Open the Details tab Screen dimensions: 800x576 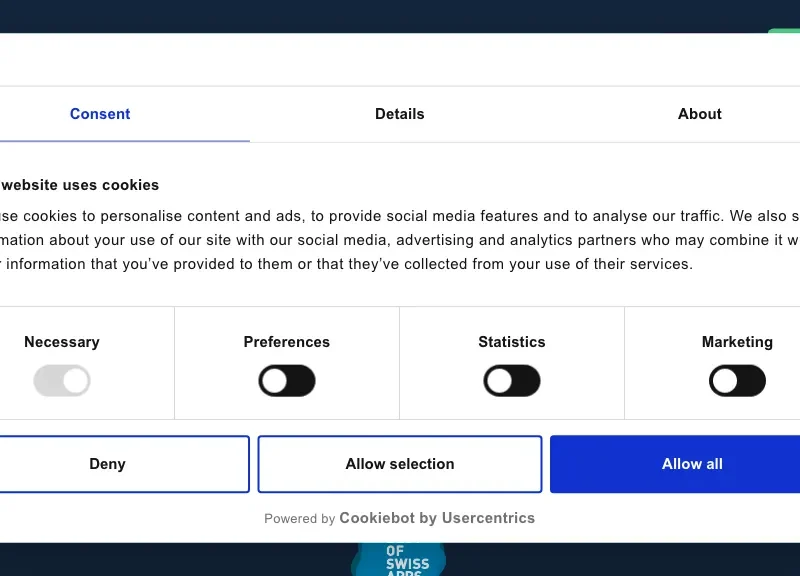pyautogui.click(x=399, y=114)
